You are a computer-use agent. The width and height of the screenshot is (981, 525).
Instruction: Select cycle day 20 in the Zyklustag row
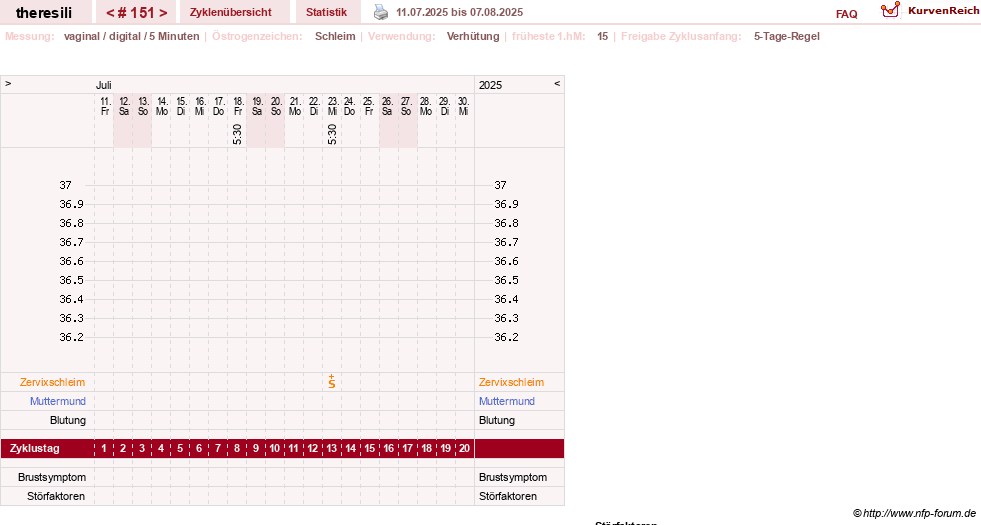(464, 449)
